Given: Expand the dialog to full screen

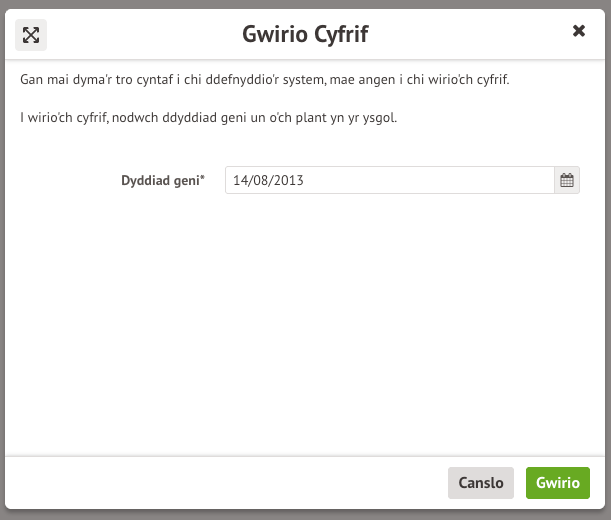Looking at the screenshot, I should click(31, 35).
